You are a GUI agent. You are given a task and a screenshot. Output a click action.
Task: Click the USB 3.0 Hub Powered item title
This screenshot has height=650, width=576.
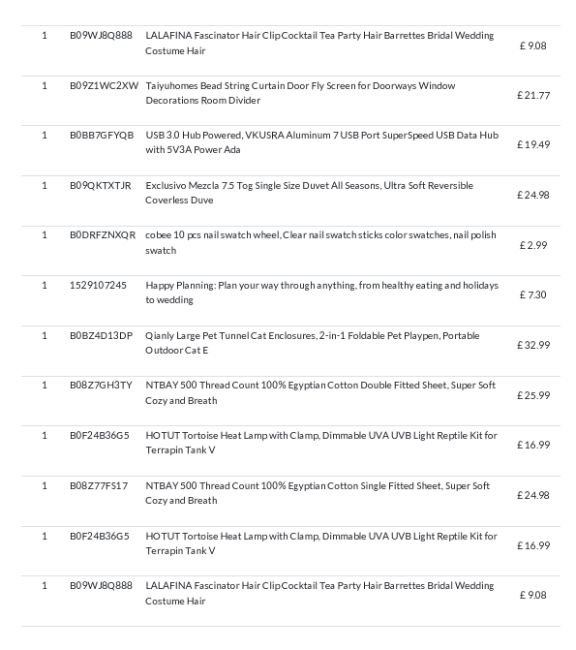tap(322, 142)
